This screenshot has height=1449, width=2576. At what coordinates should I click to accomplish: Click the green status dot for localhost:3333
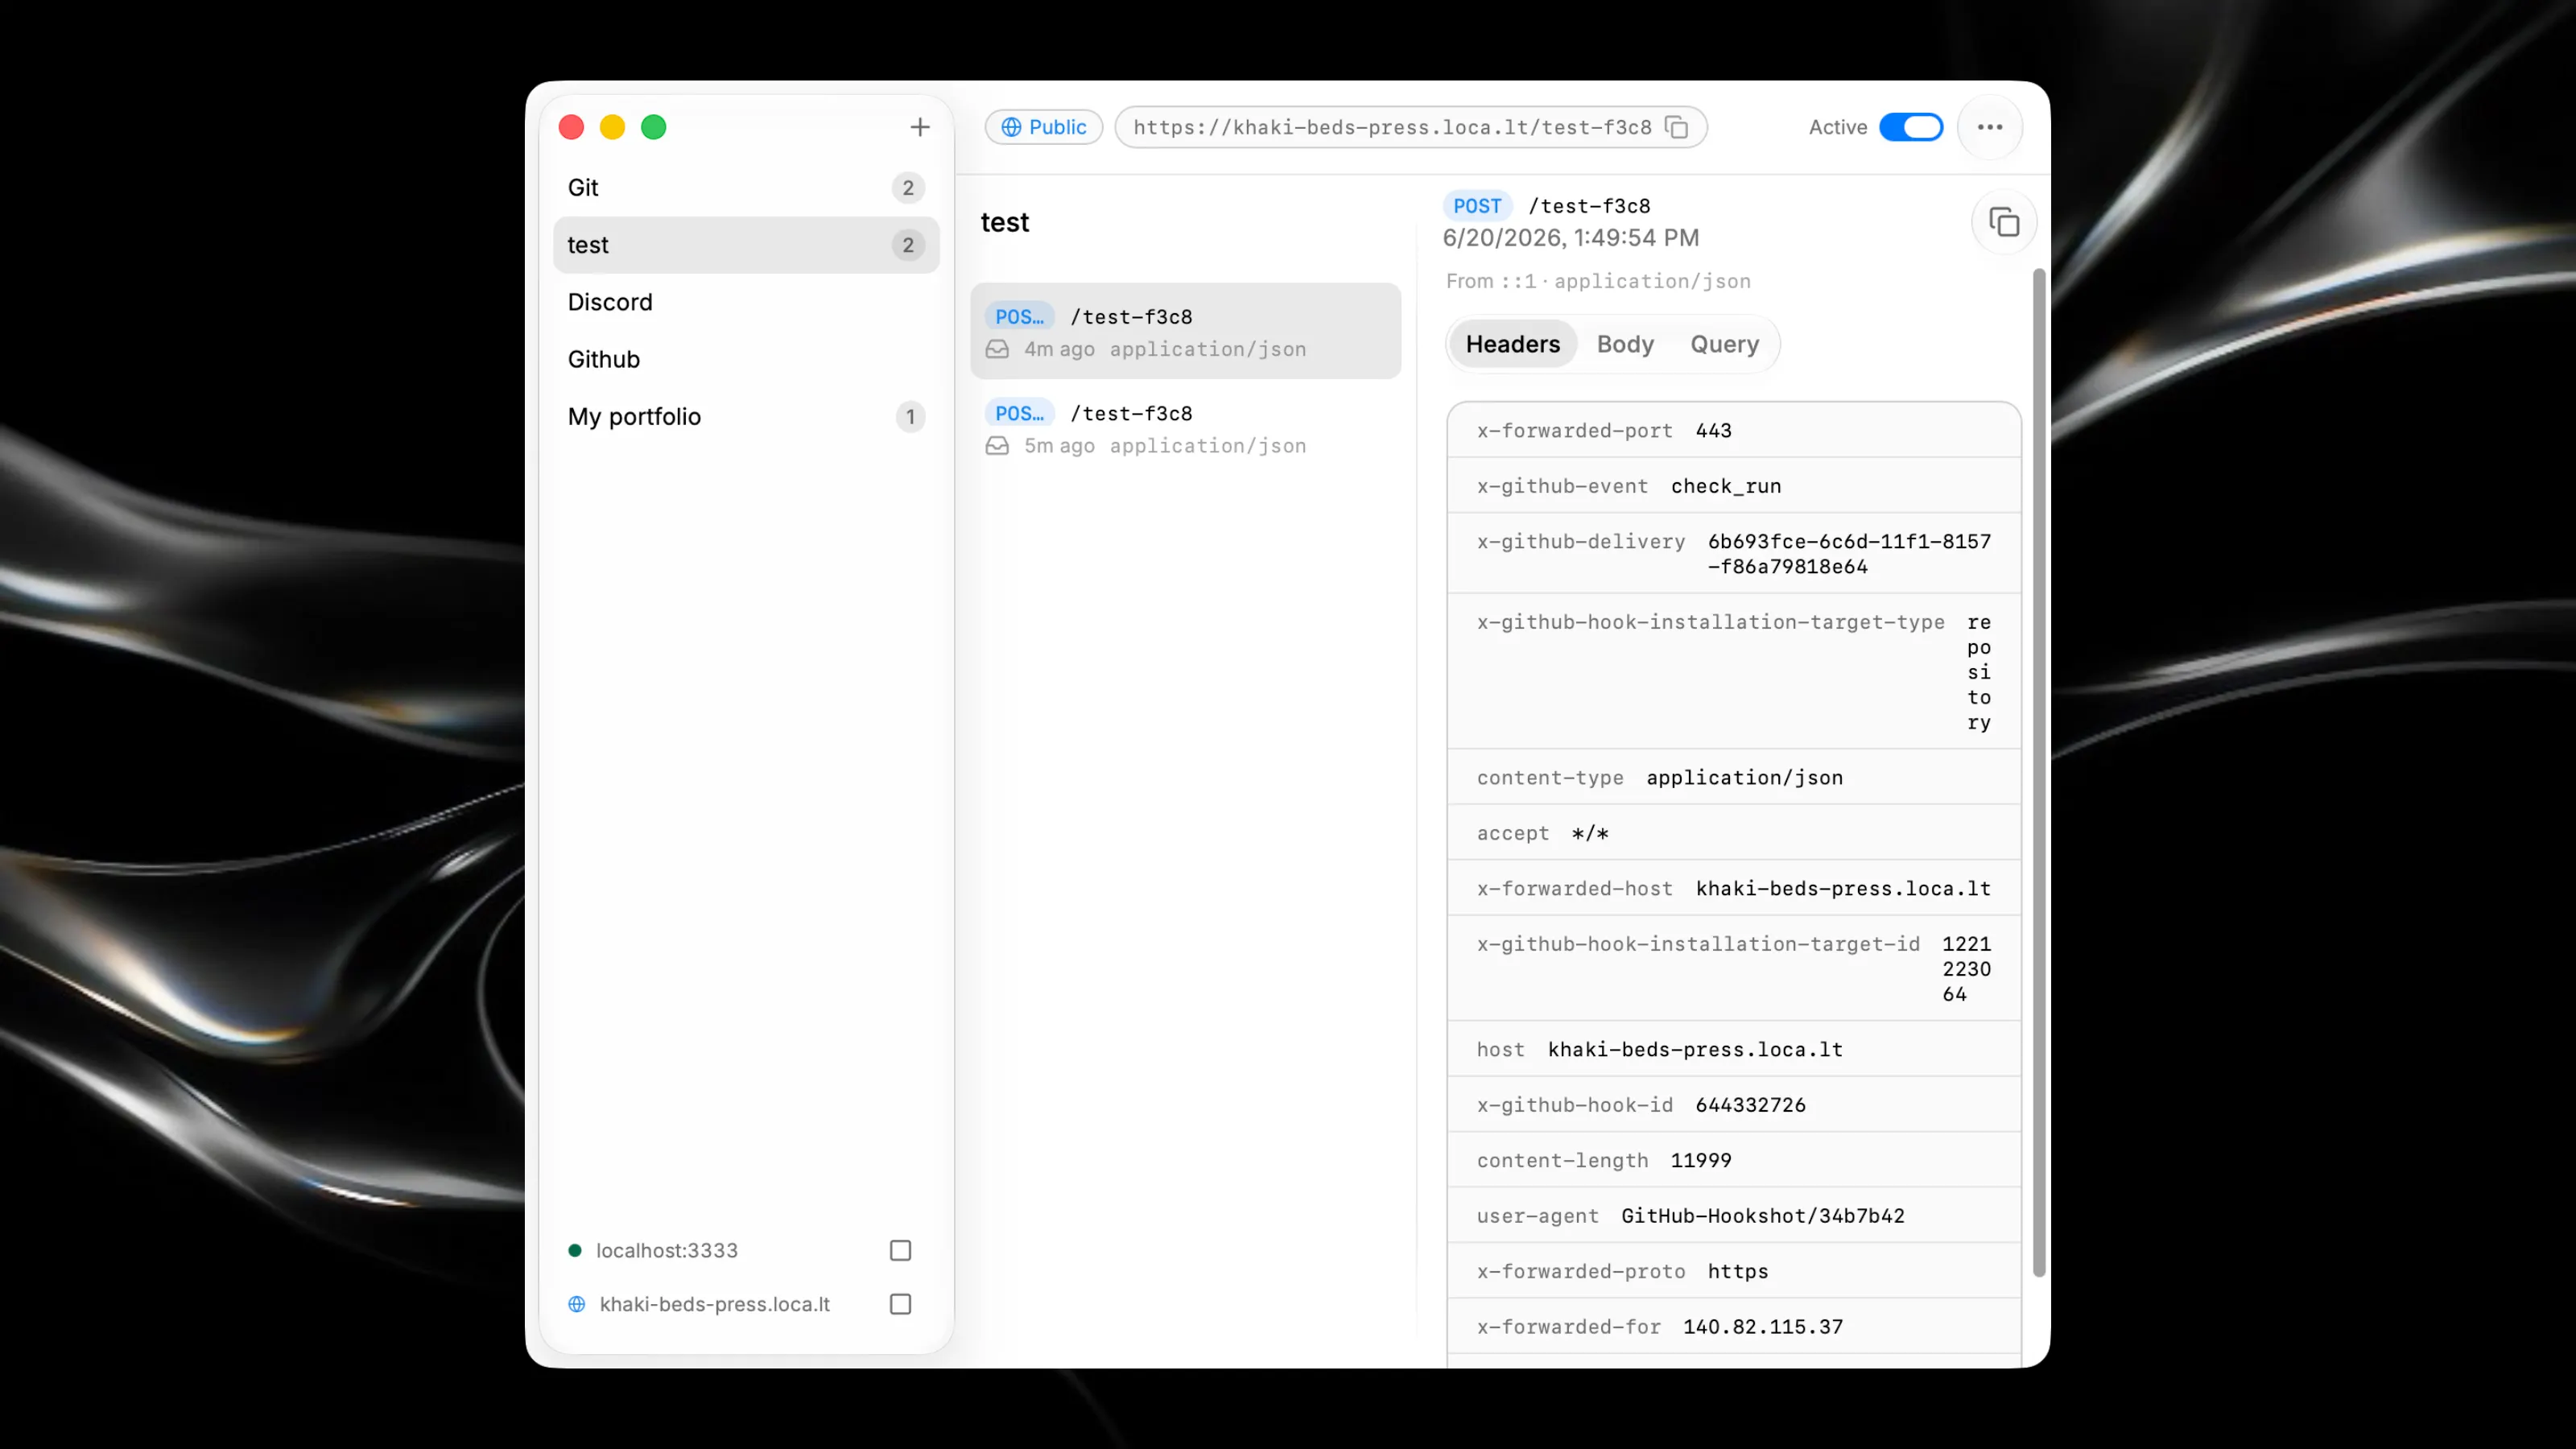(575, 1250)
